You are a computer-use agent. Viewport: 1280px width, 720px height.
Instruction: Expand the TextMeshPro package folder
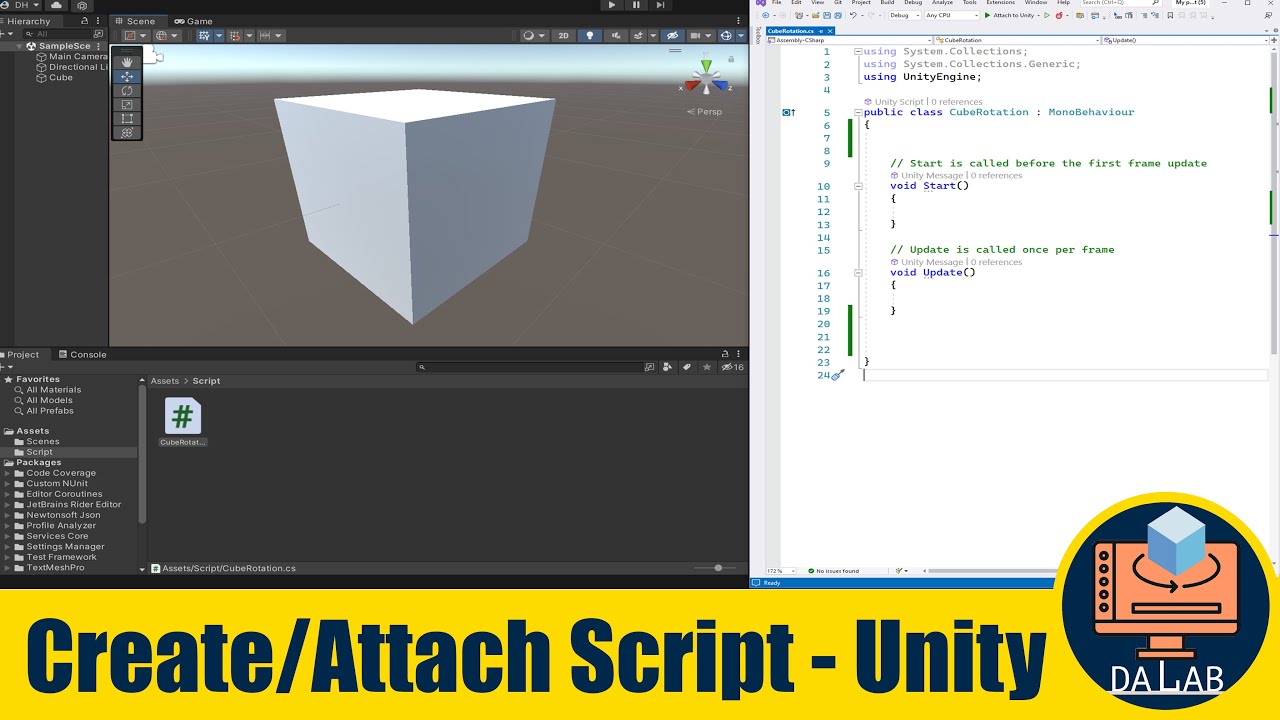(x=8, y=567)
